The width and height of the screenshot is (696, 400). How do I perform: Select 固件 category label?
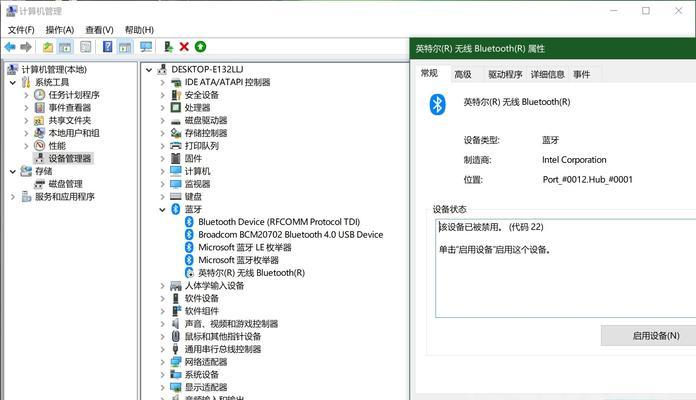(193, 158)
